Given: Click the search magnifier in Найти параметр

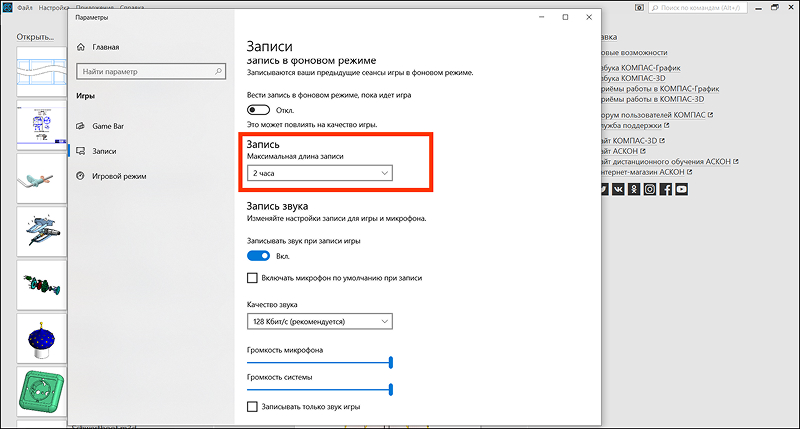Looking at the screenshot, I should 218,71.
